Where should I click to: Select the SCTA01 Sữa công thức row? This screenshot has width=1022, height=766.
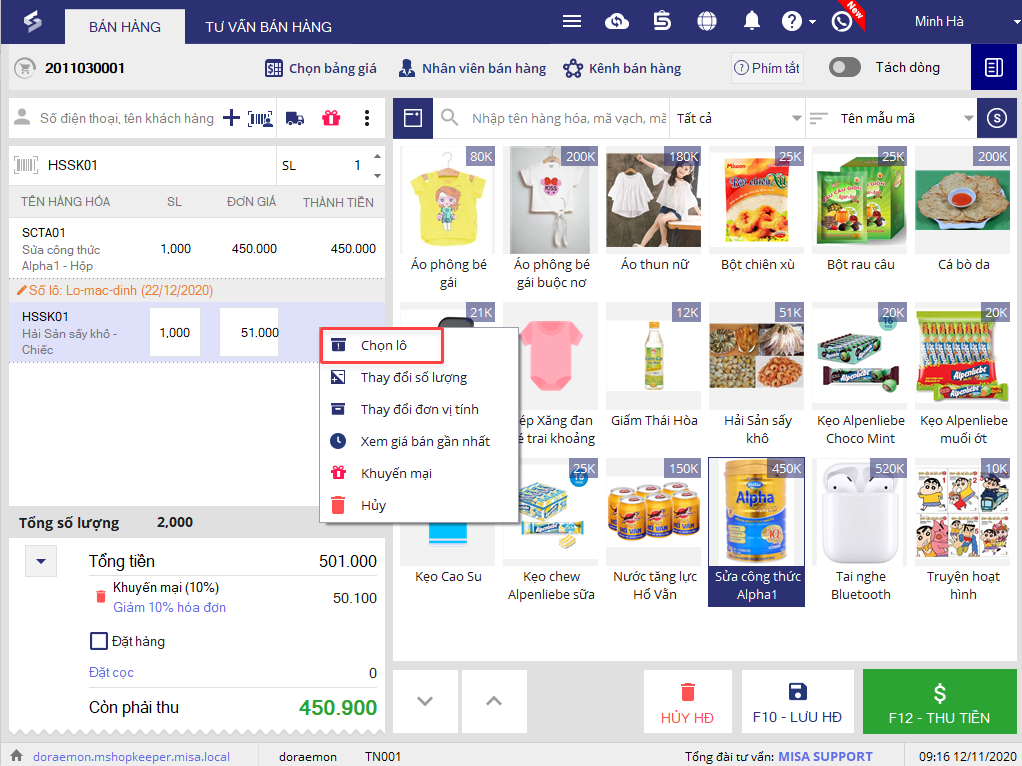(197, 248)
